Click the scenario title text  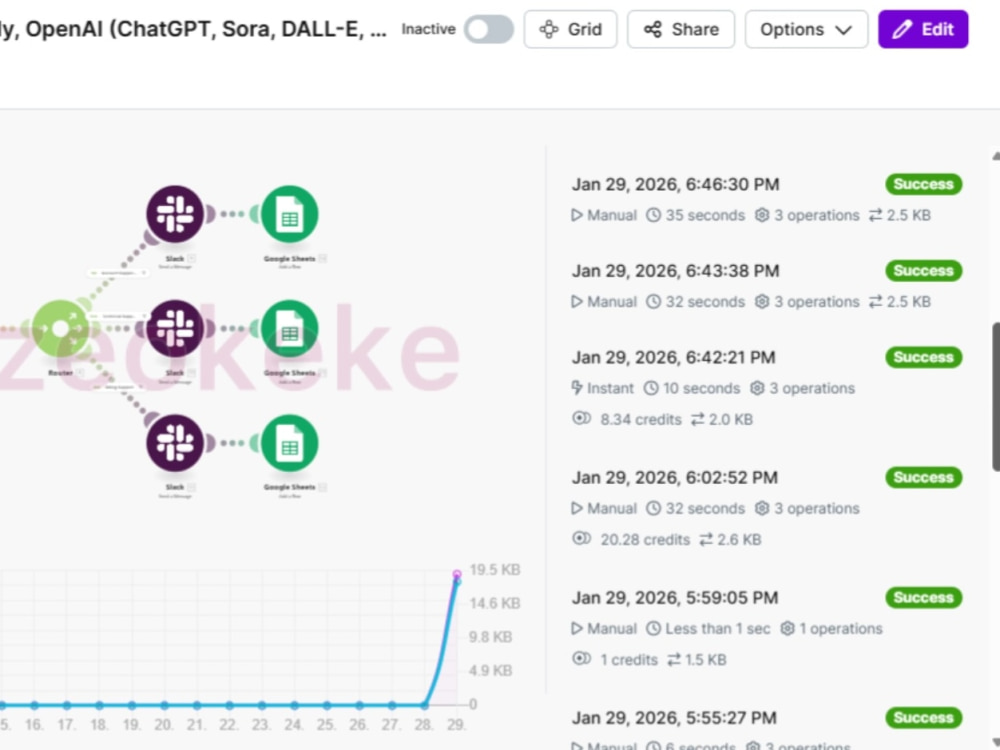point(193,29)
